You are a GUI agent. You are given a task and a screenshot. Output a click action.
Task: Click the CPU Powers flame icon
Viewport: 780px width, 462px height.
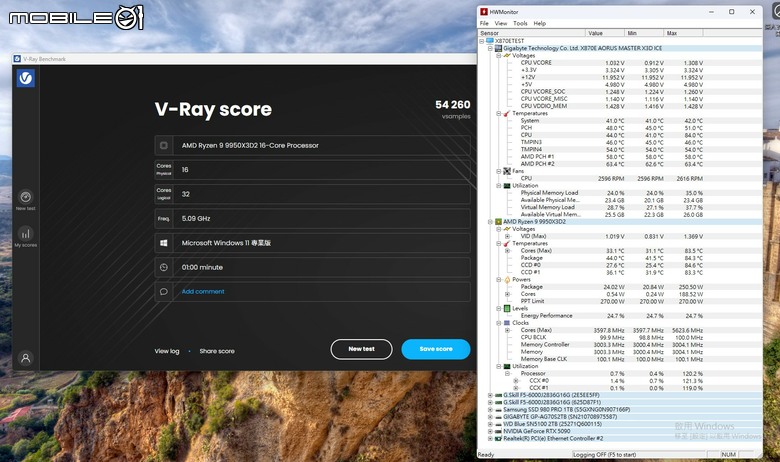click(507, 279)
